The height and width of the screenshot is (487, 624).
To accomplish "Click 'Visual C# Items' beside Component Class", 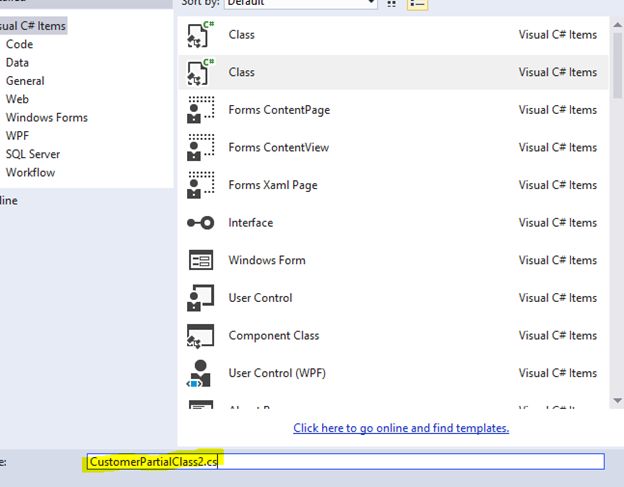I will (558, 335).
